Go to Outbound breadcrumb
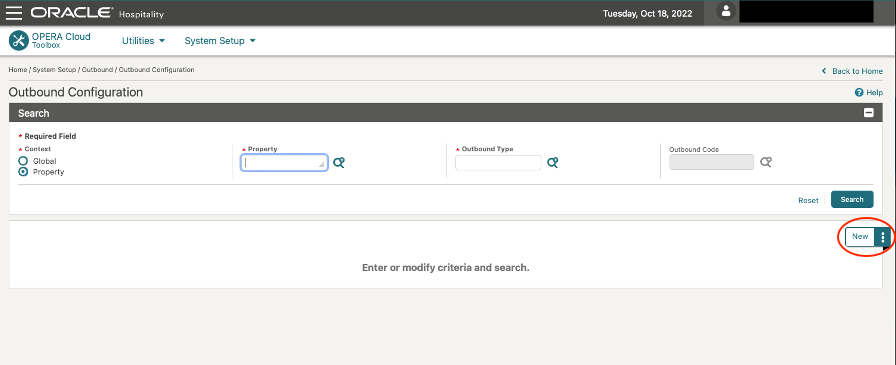896x365 pixels. click(97, 70)
